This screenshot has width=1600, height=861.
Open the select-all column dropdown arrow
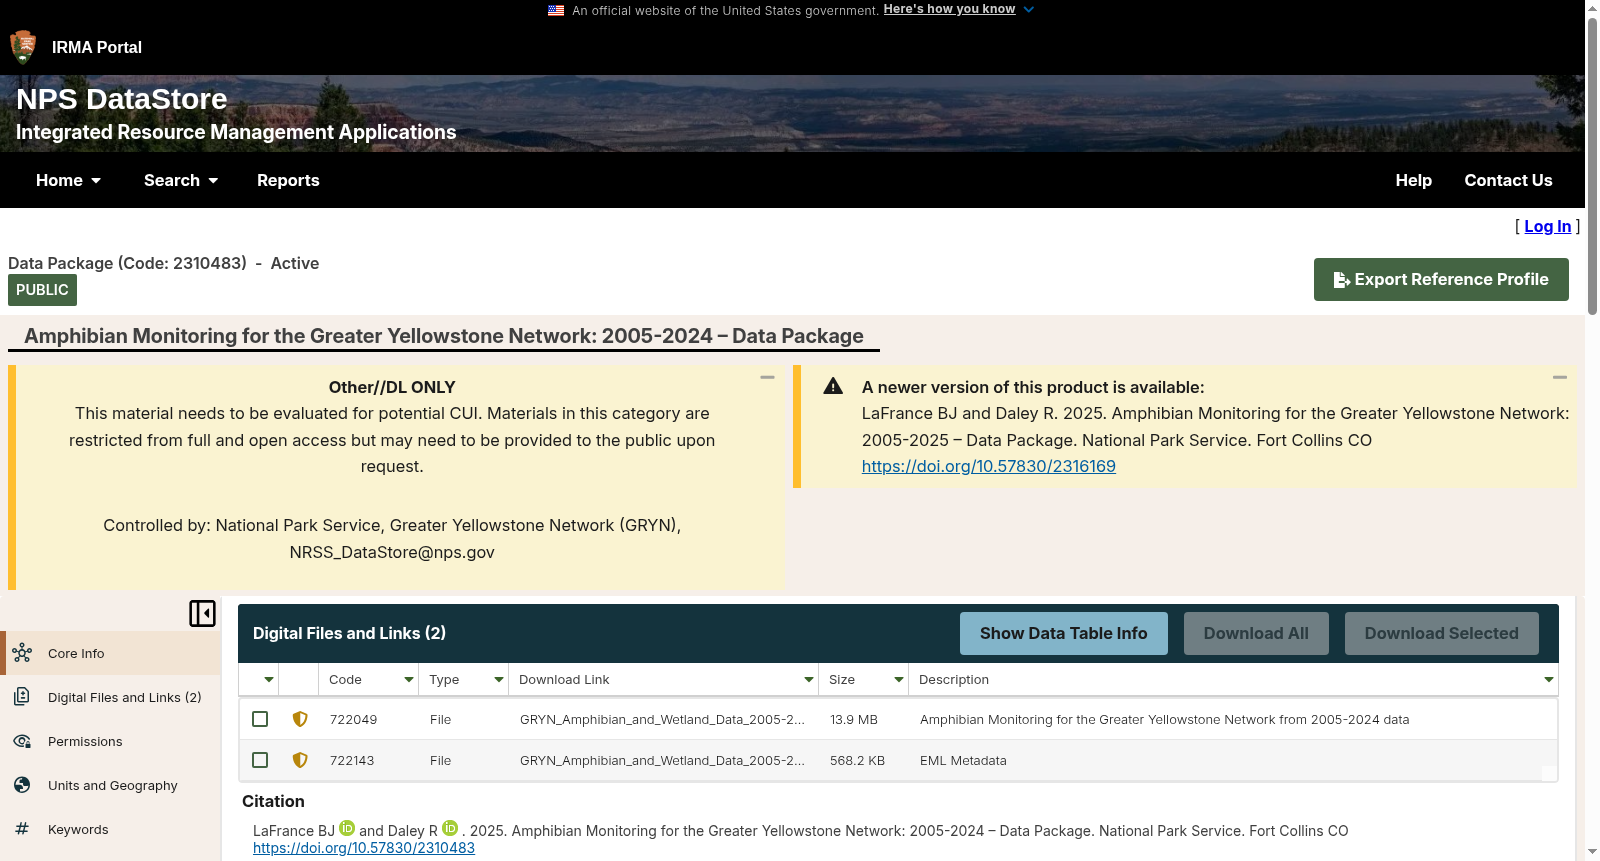[269, 680]
